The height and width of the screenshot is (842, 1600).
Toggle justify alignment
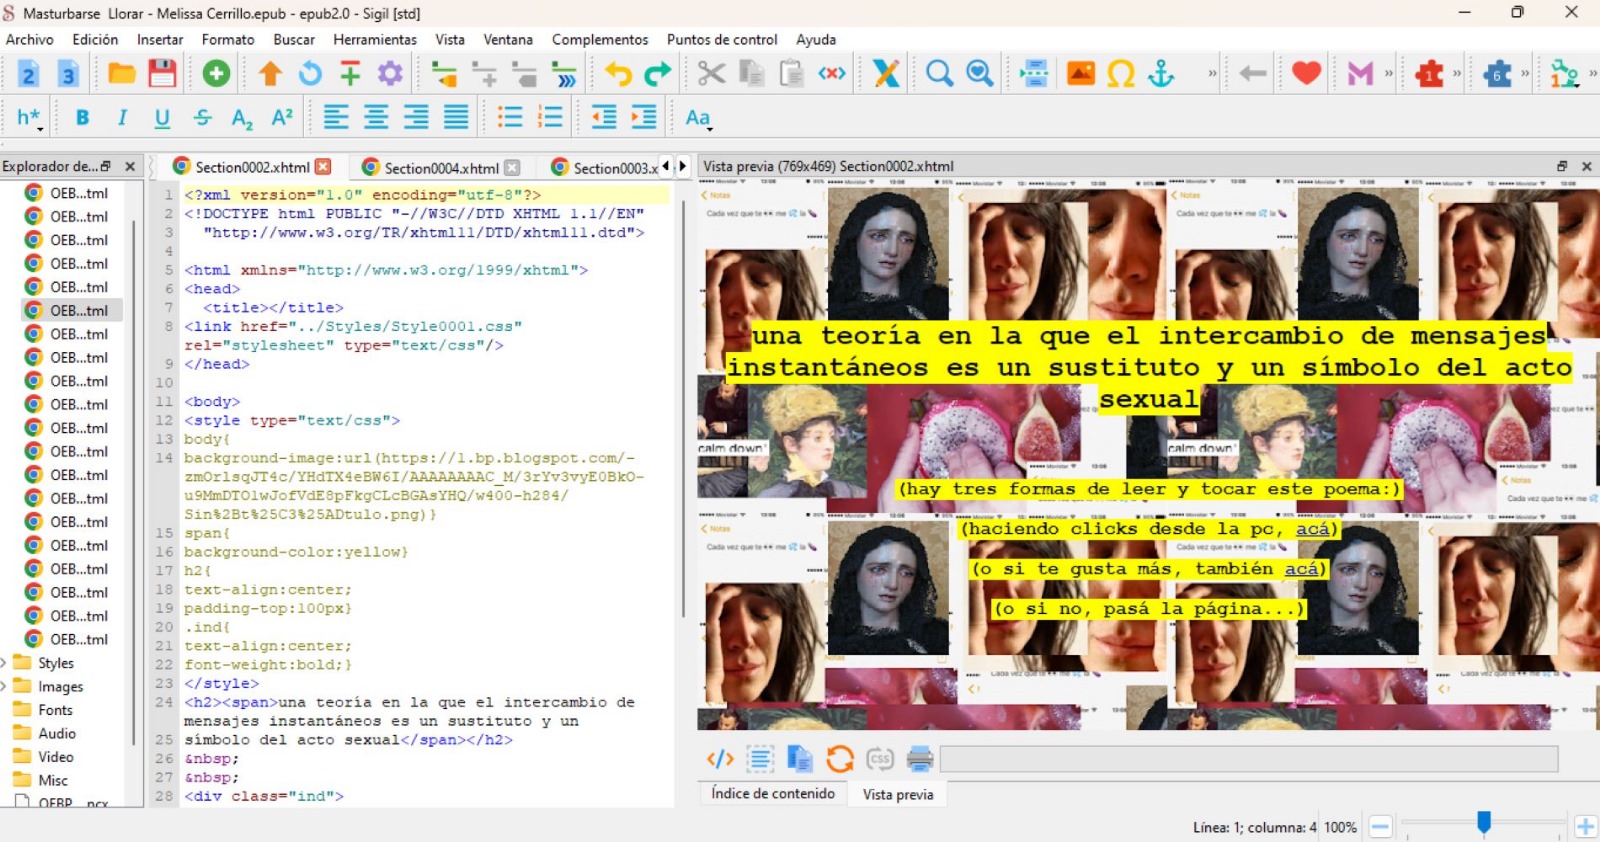pyautogui.click(x=456, y=118)
